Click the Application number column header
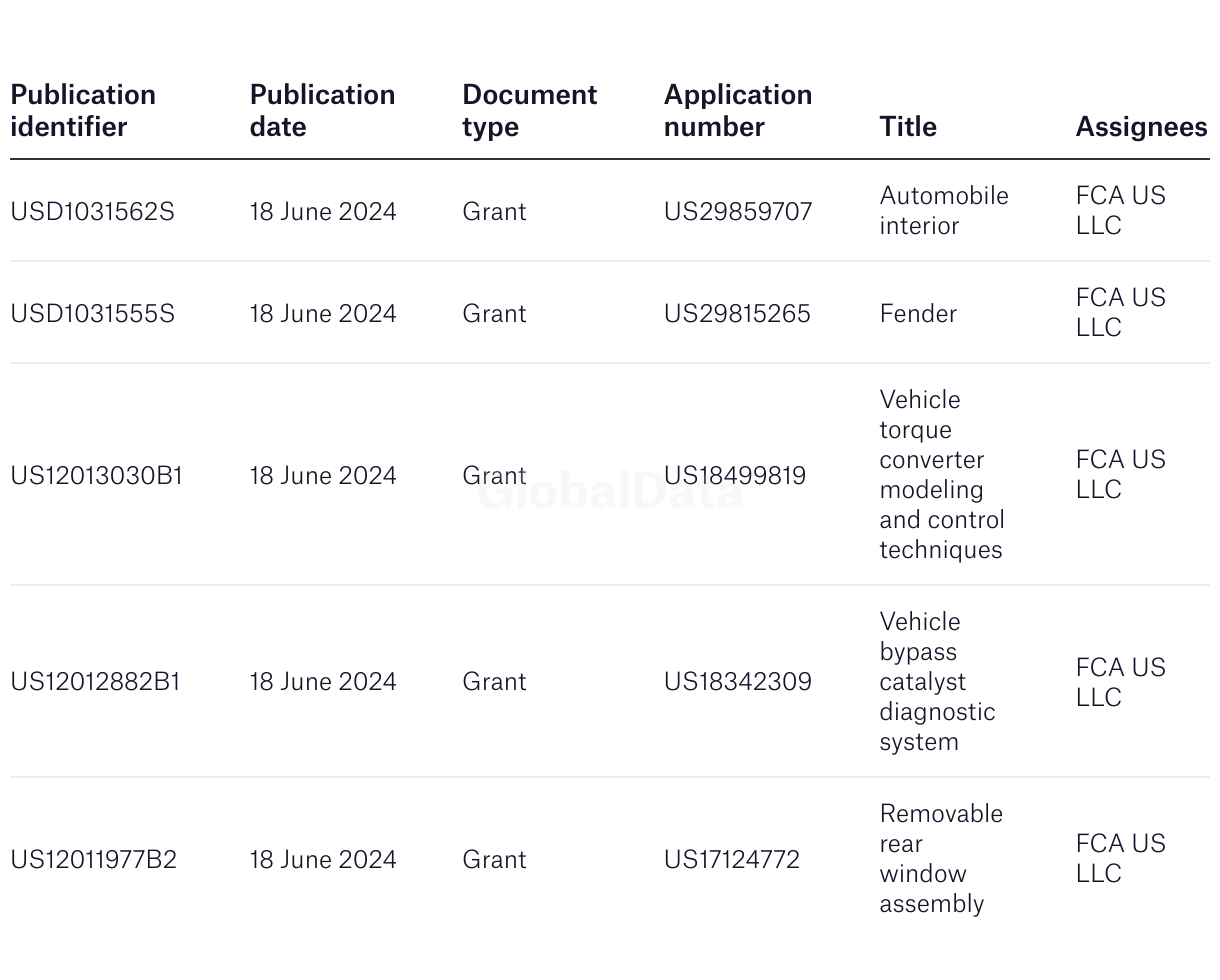This screenshot has width=1220, height=980. (x=738, y=111)
